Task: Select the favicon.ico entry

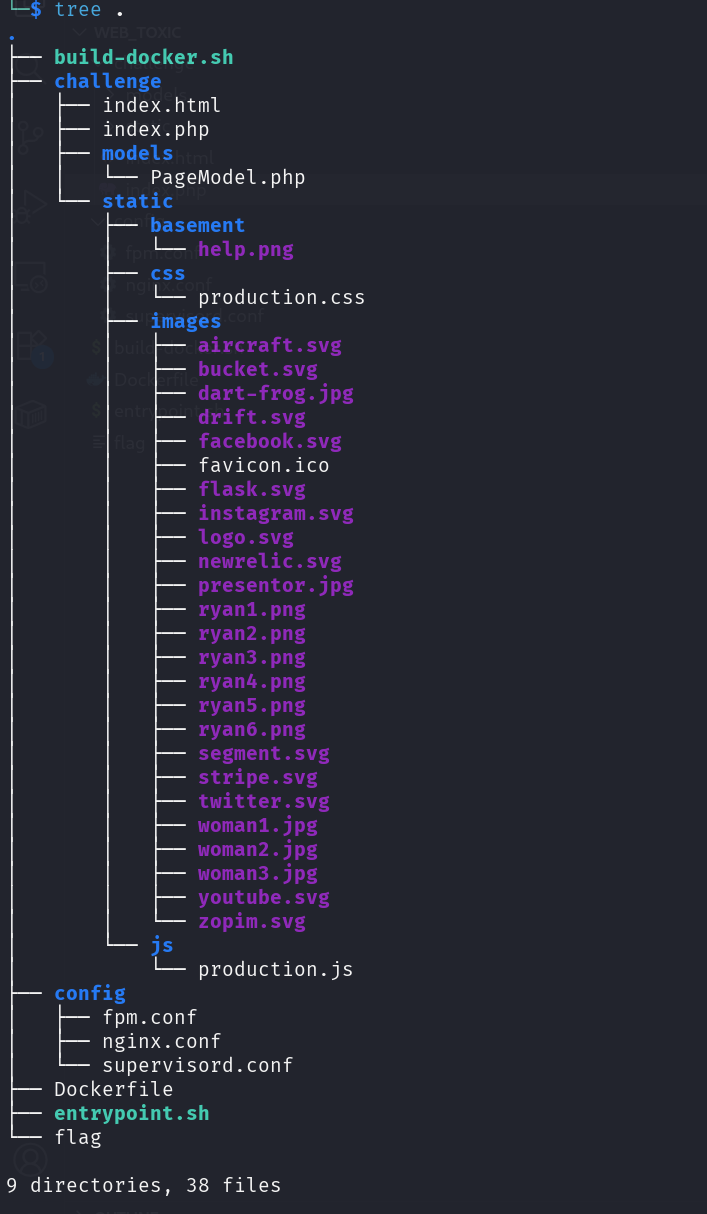Action: pos(263,465)
